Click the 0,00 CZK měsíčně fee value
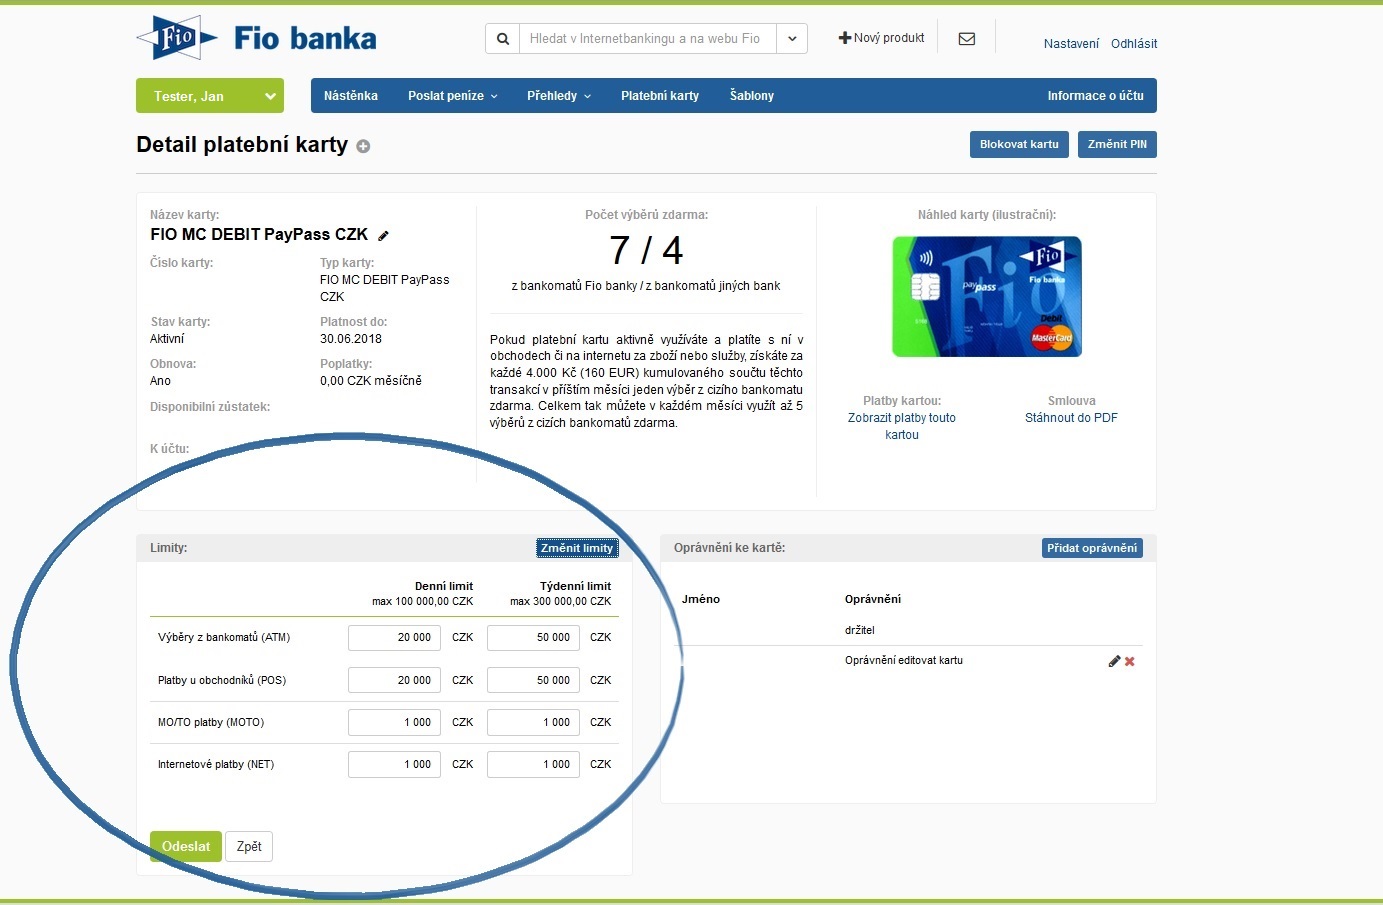 click(371, 381)
